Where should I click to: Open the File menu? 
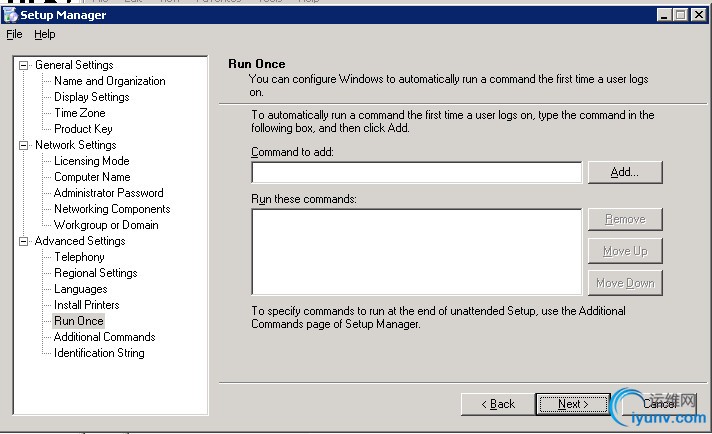14,34
